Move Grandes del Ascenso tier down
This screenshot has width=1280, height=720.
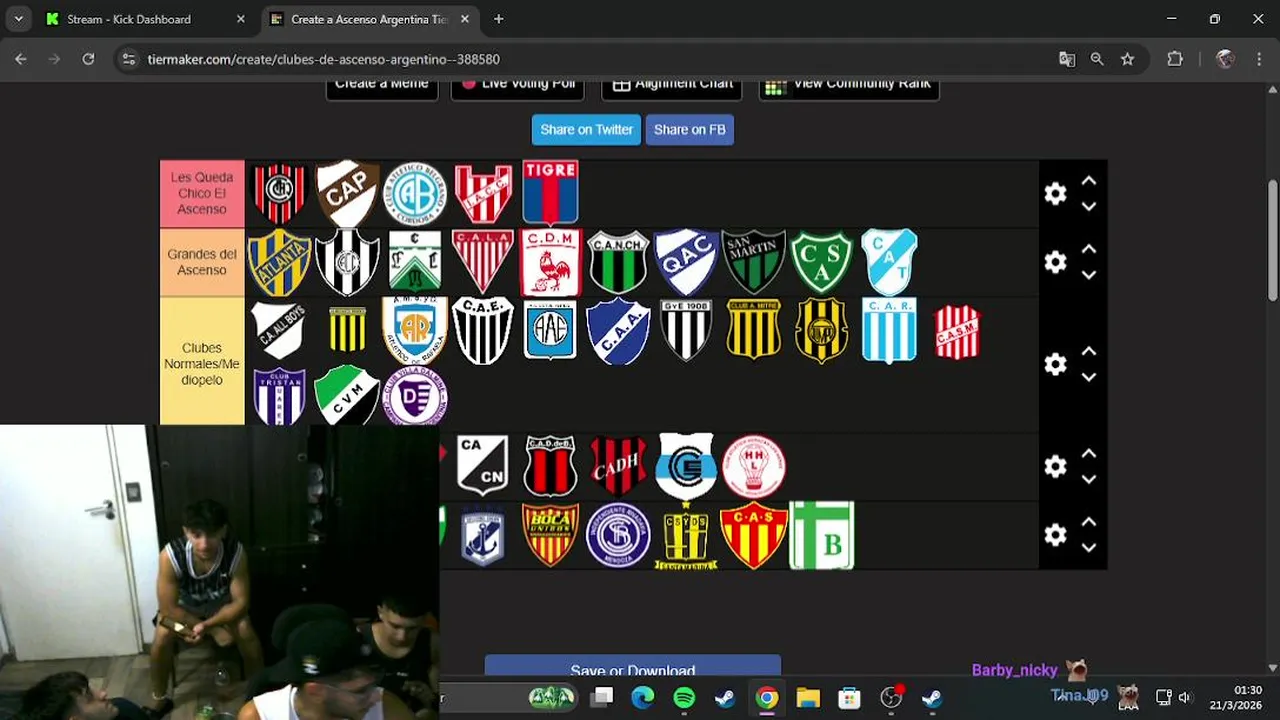click(1089, 276)
